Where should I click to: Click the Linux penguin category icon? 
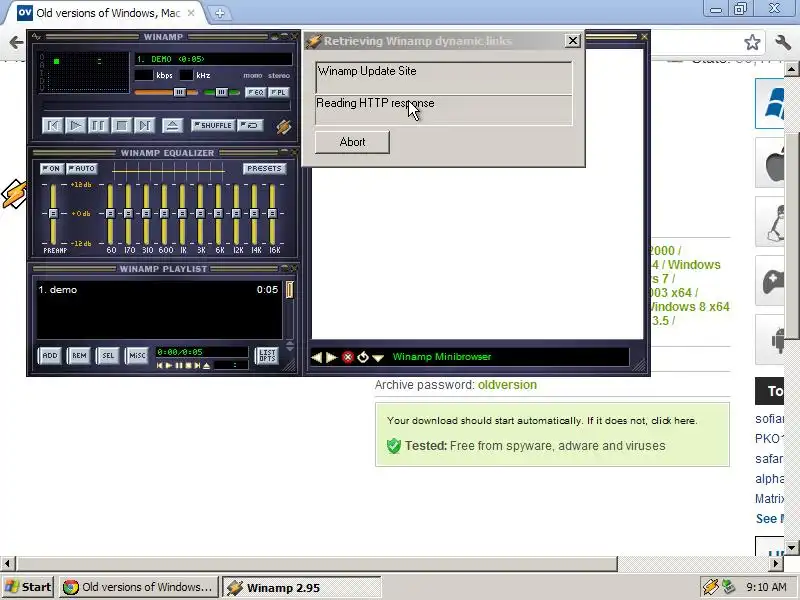pyautogui.click(x=770, y=222)
